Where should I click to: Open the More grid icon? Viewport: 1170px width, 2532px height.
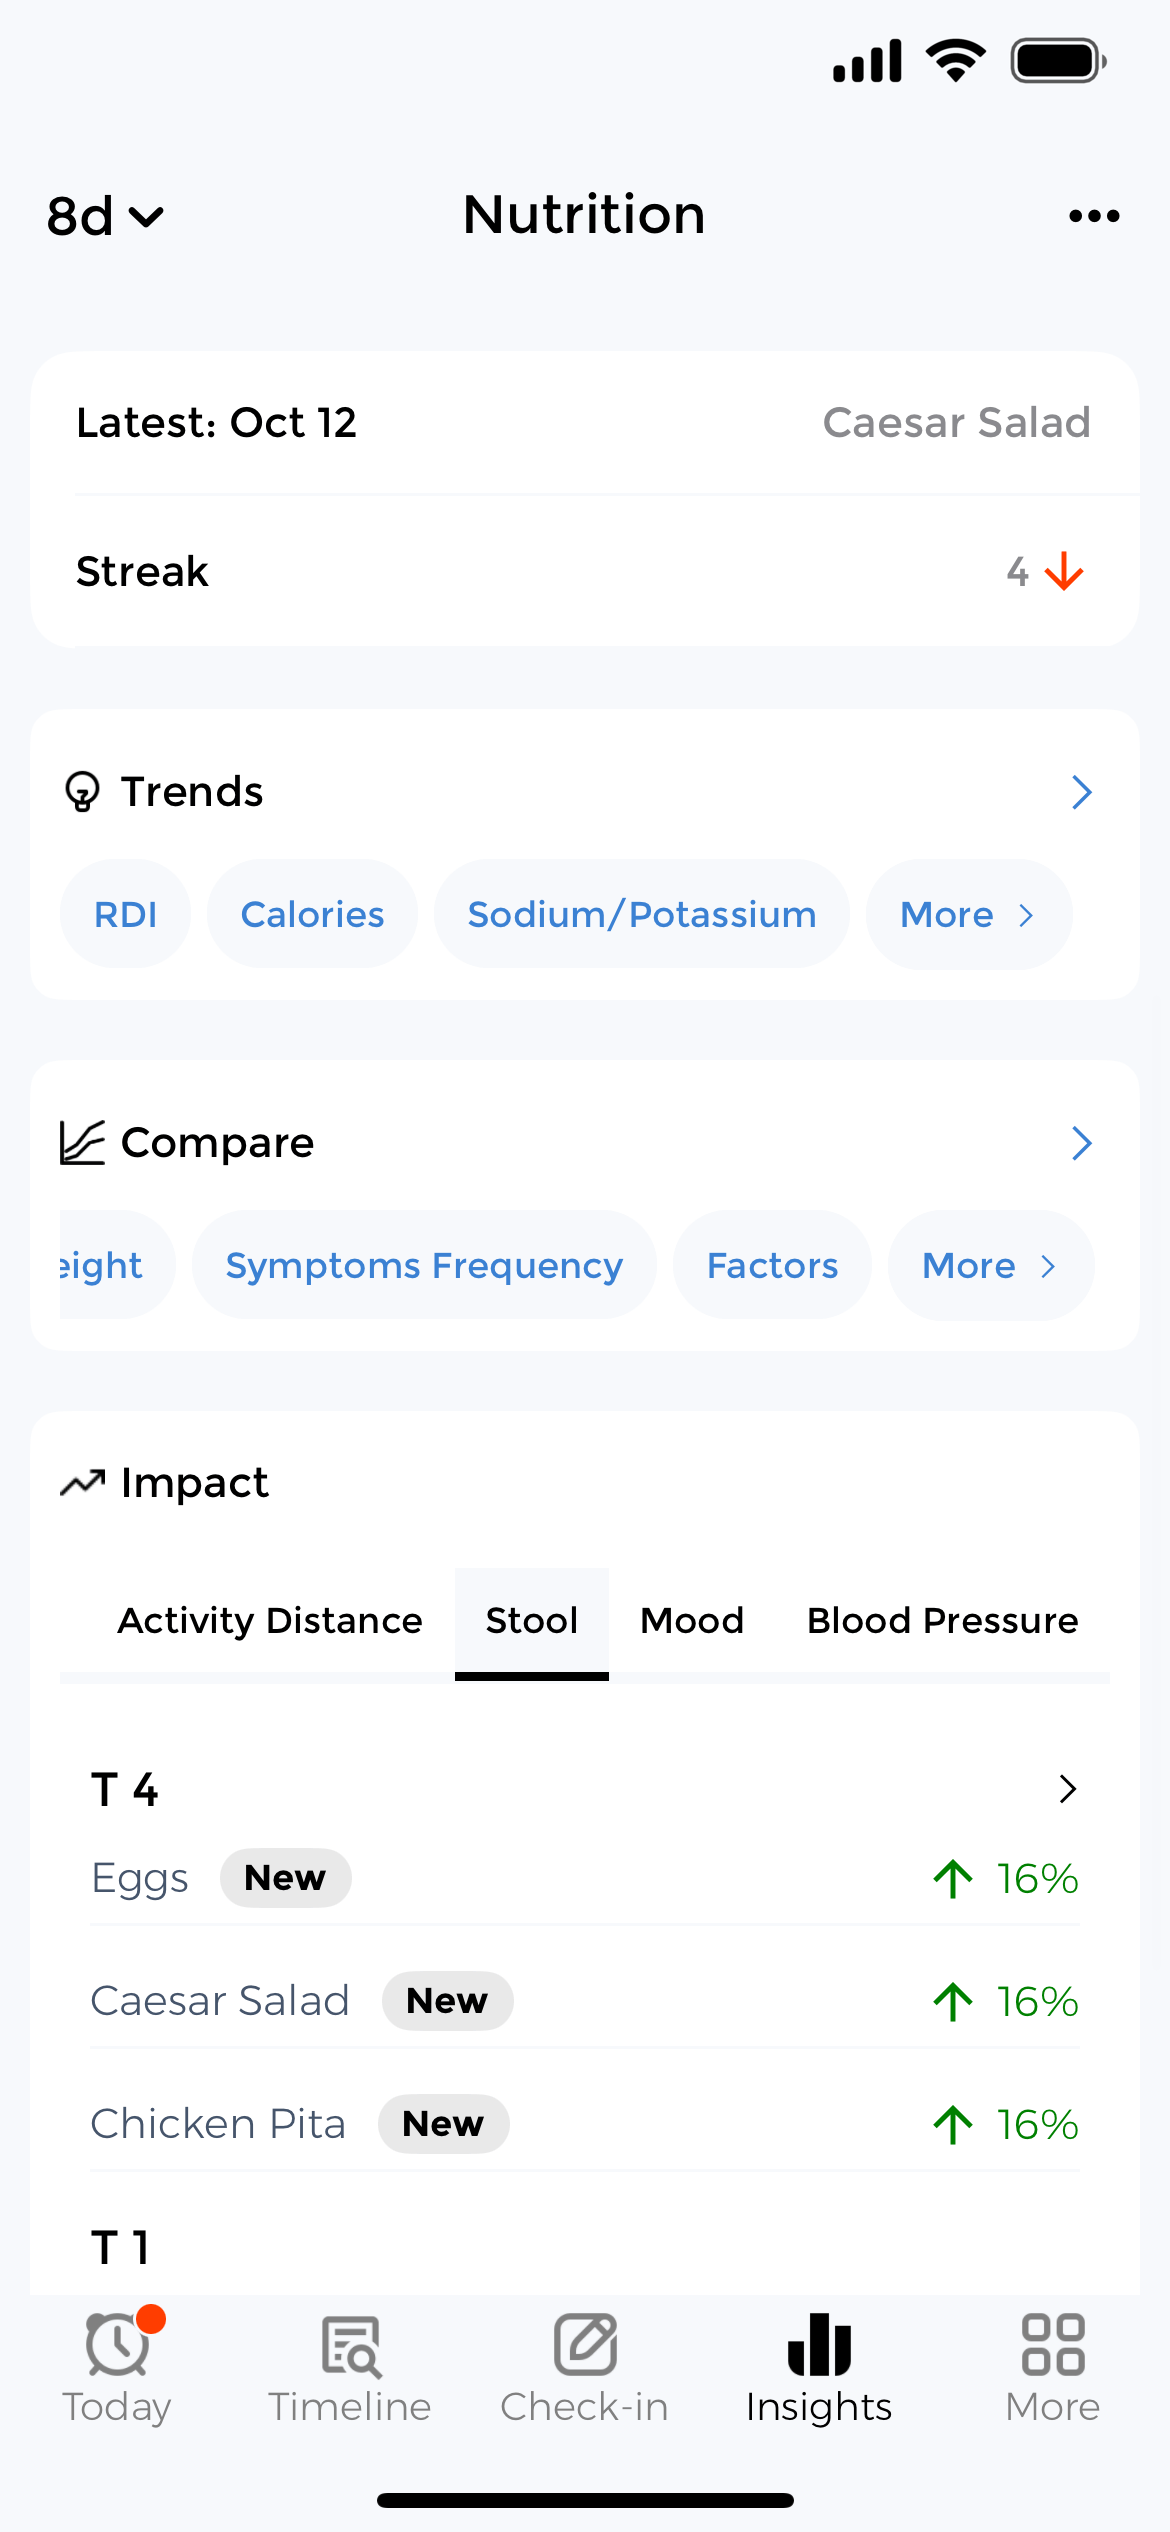click(1052, 2344)
